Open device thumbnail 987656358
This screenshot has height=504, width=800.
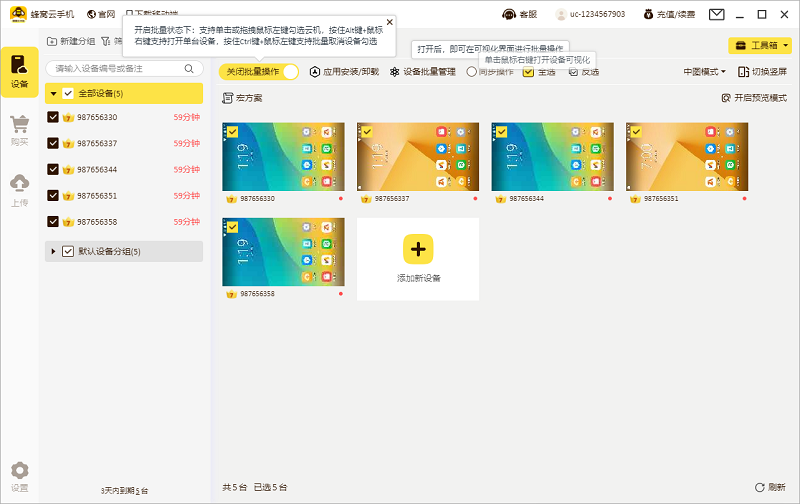(x=283, y=252)
